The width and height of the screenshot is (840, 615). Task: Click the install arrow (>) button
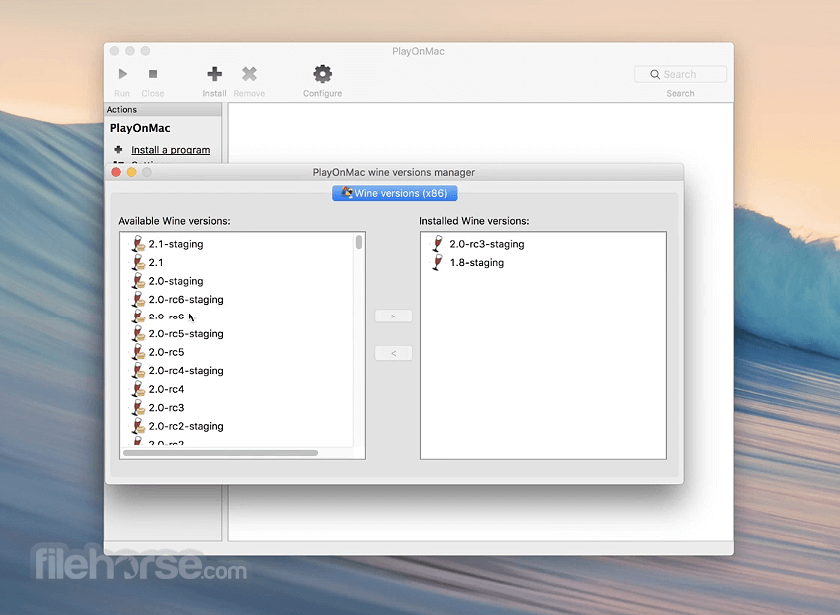coord(393,316)
